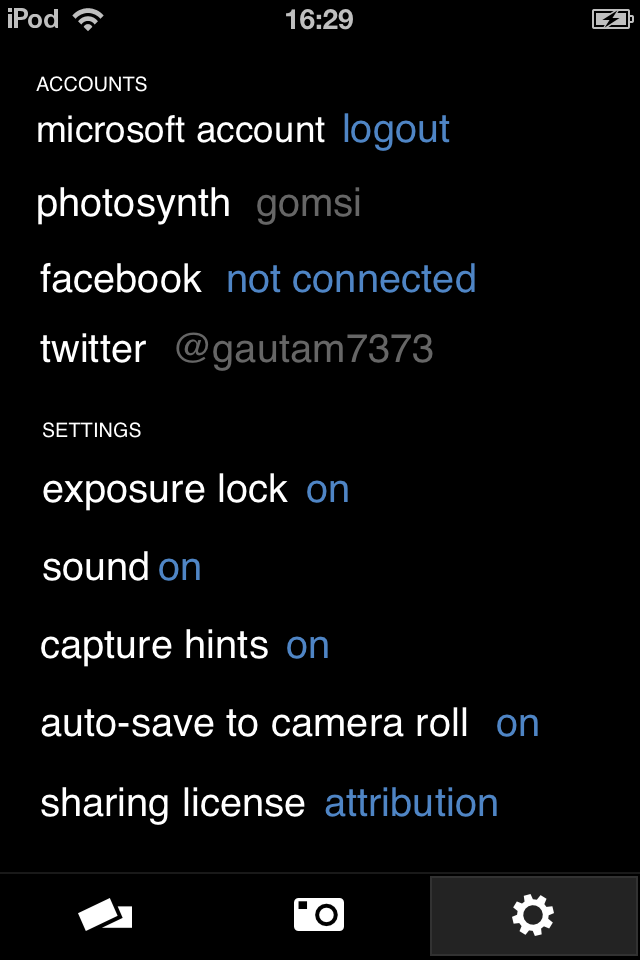640x960 pixels.
Task: Disable capture hints toggle
Action: [x=308, y=646]
